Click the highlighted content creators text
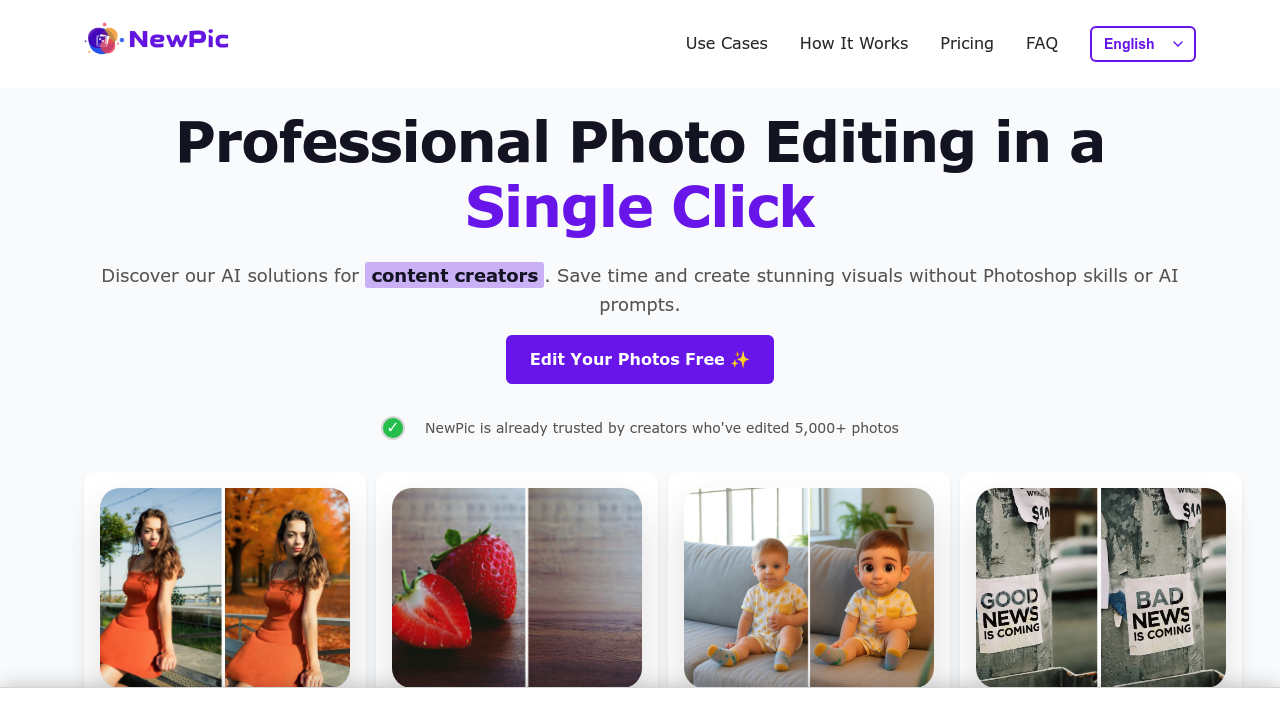This screenshot has height=720, width=1280. point(454,275)
